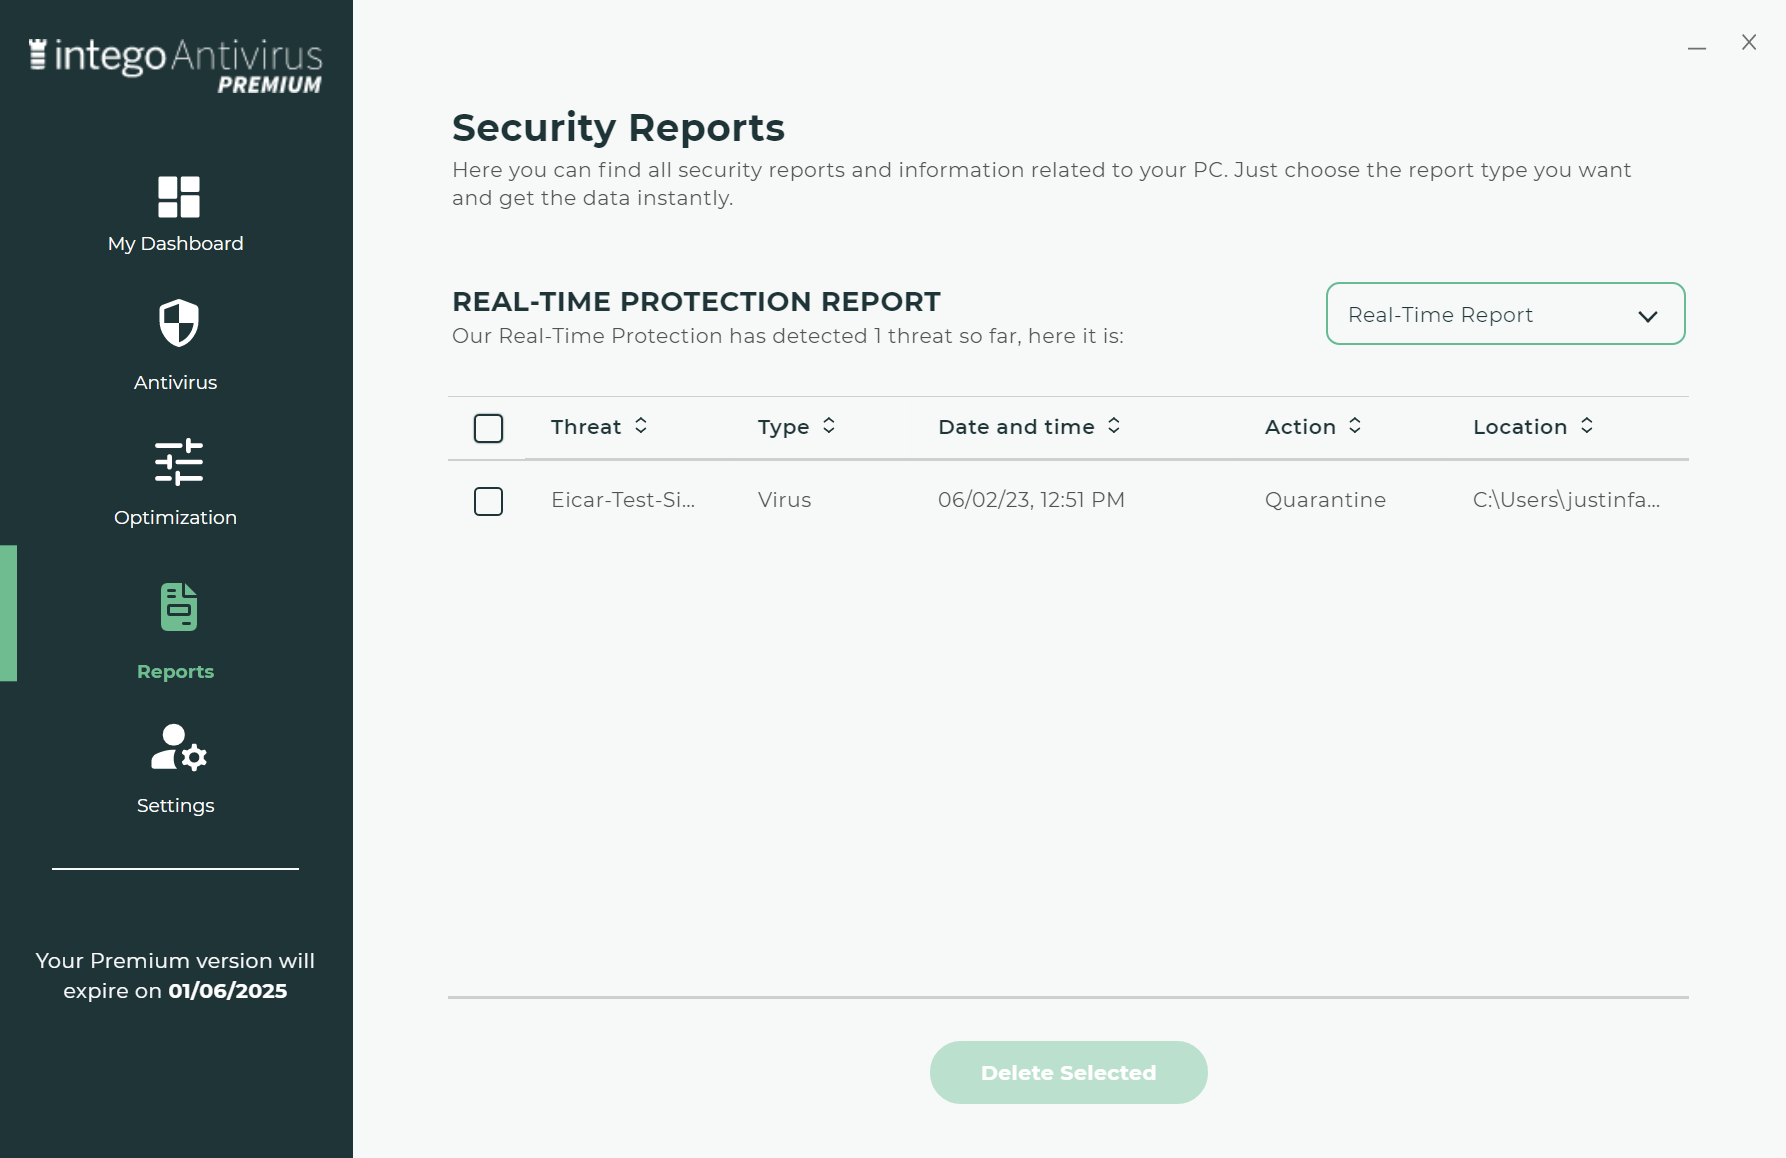Open the Antivirus shield icon

pos(179,323)
